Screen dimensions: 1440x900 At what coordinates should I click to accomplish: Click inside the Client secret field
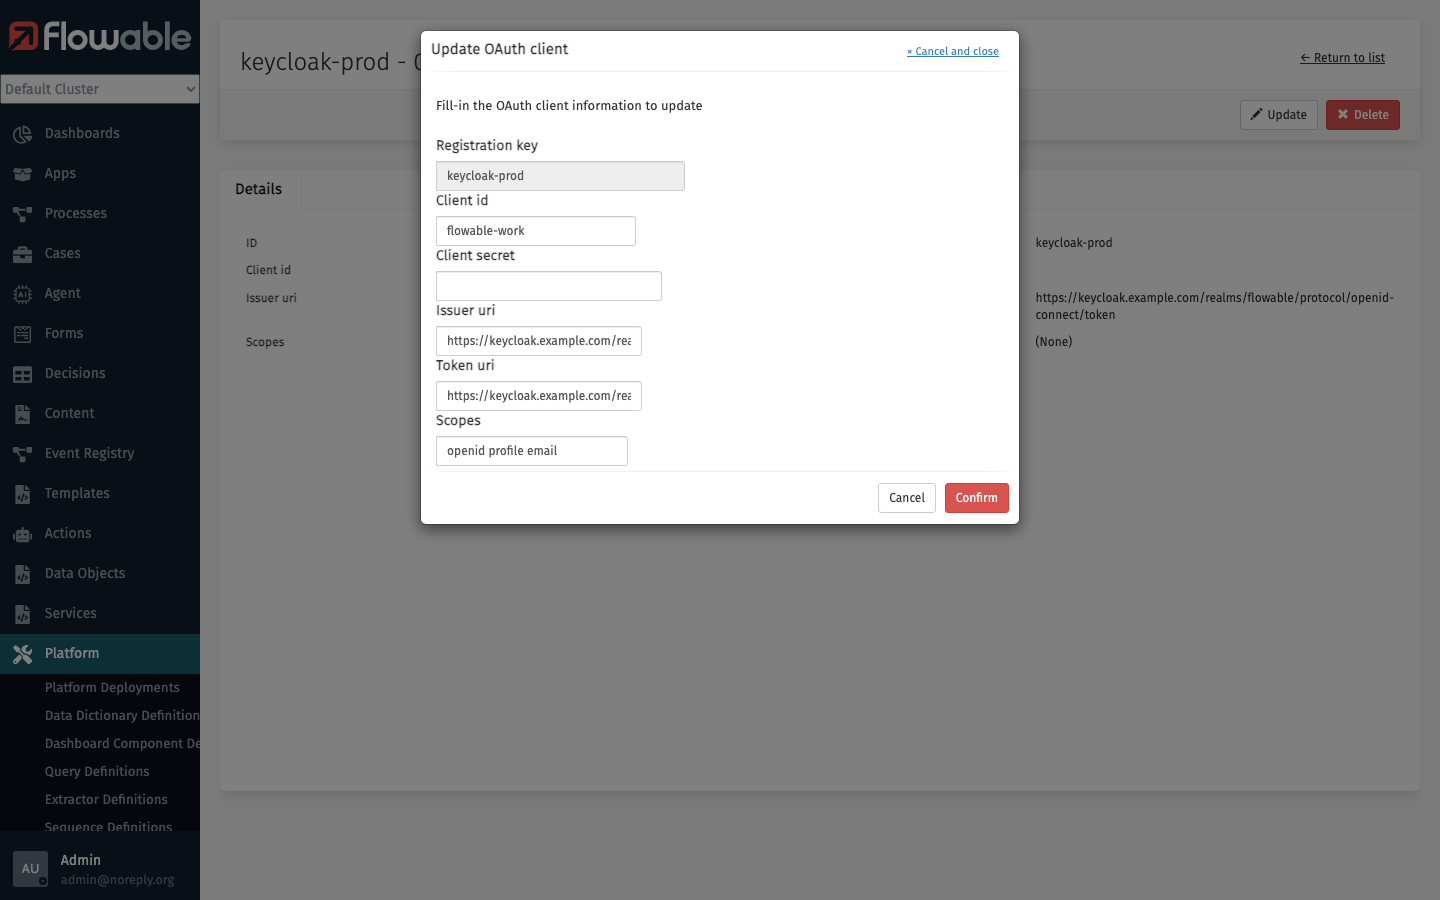(x=548, y=285)
